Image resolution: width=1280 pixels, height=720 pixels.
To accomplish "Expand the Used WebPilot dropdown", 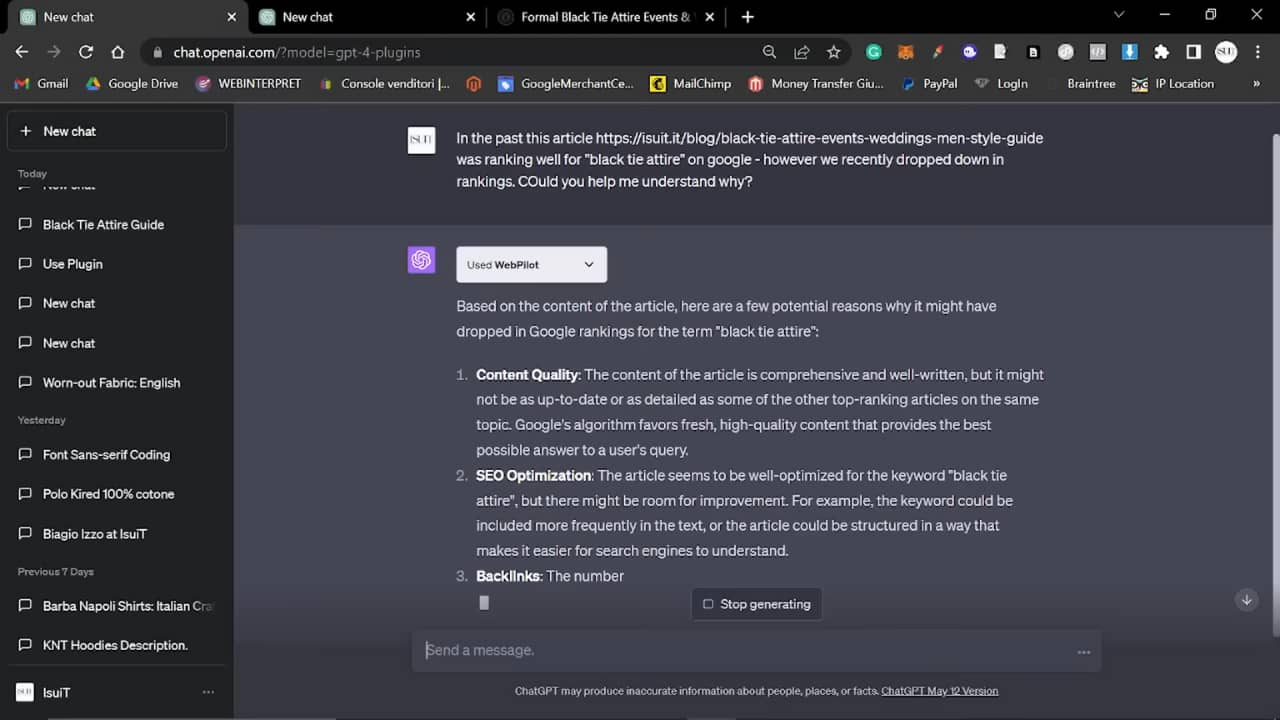I will click(x=531, y=264).
